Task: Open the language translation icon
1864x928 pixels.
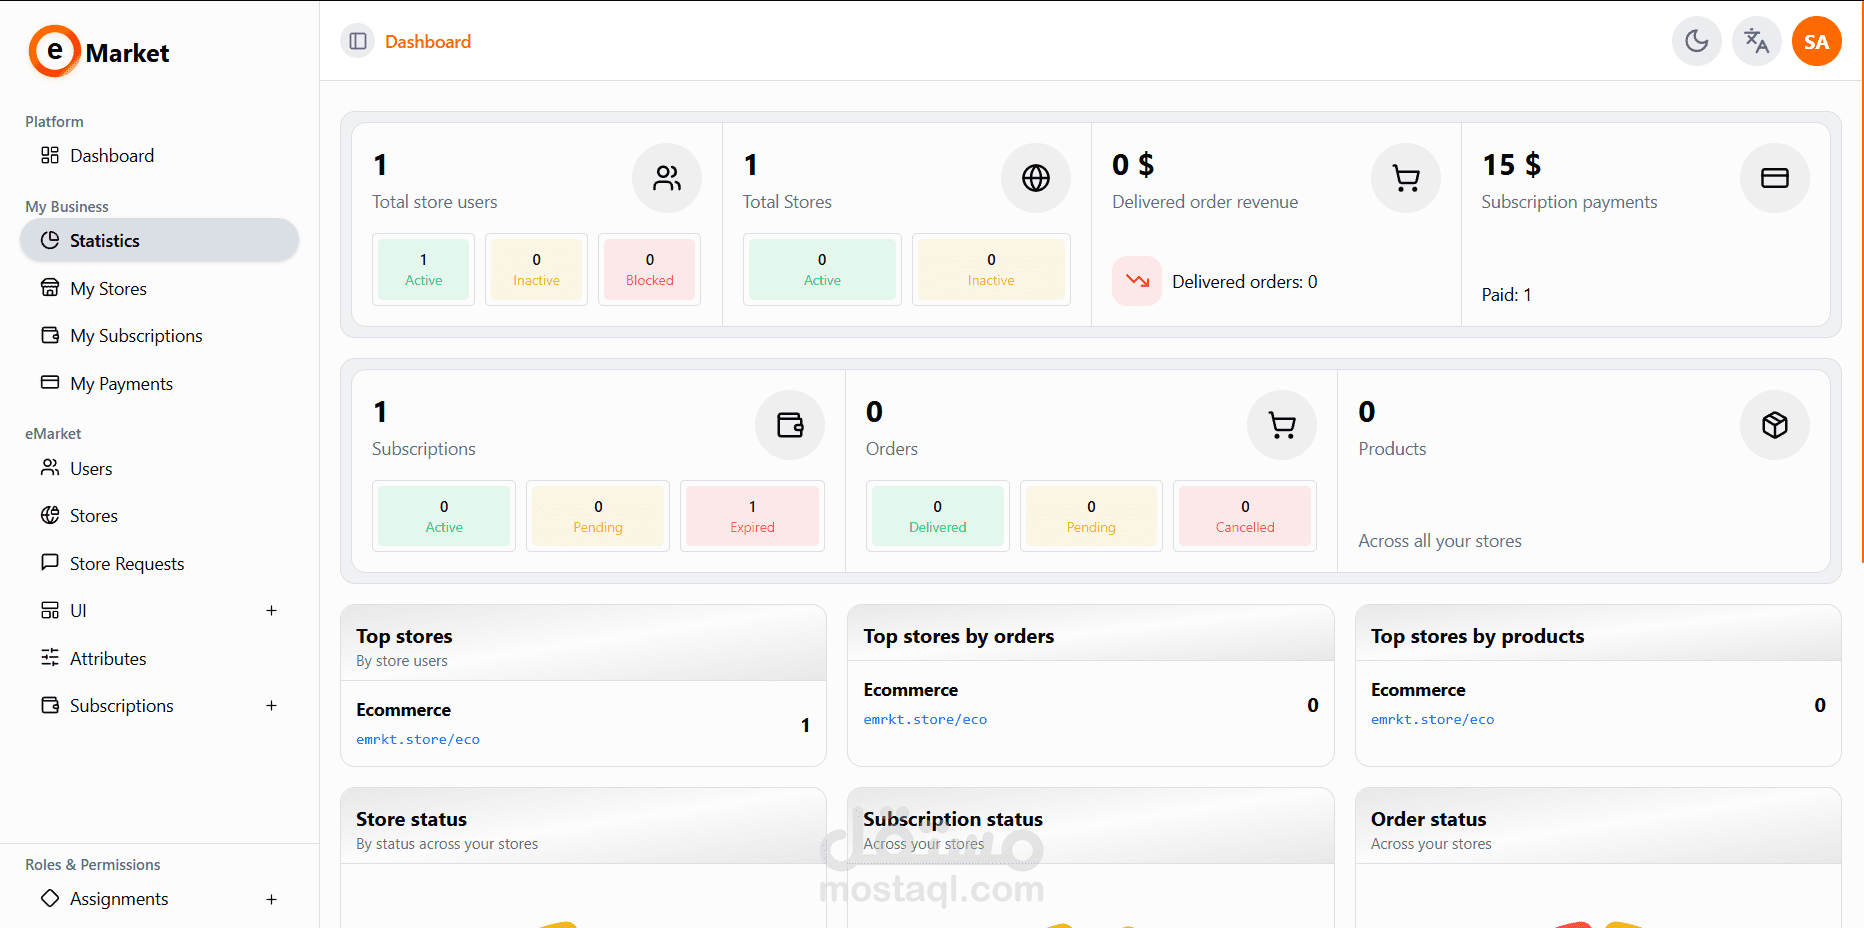Action: coord(1757,41)
